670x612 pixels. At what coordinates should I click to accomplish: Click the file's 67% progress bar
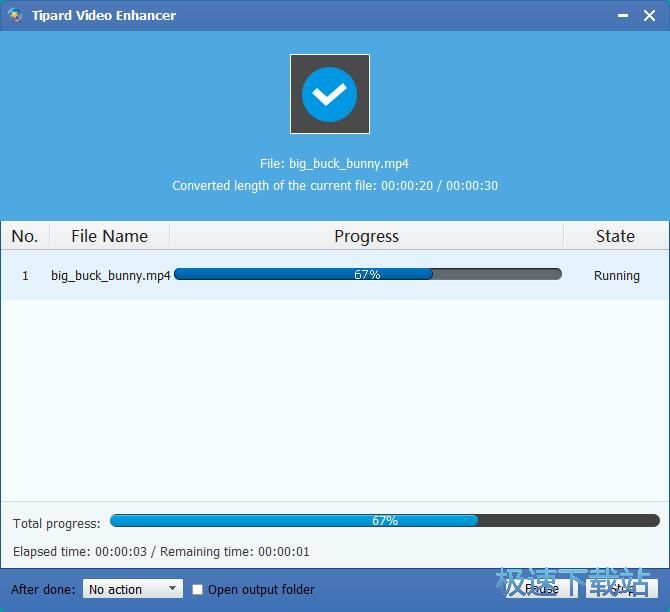(x=368, y=274)
